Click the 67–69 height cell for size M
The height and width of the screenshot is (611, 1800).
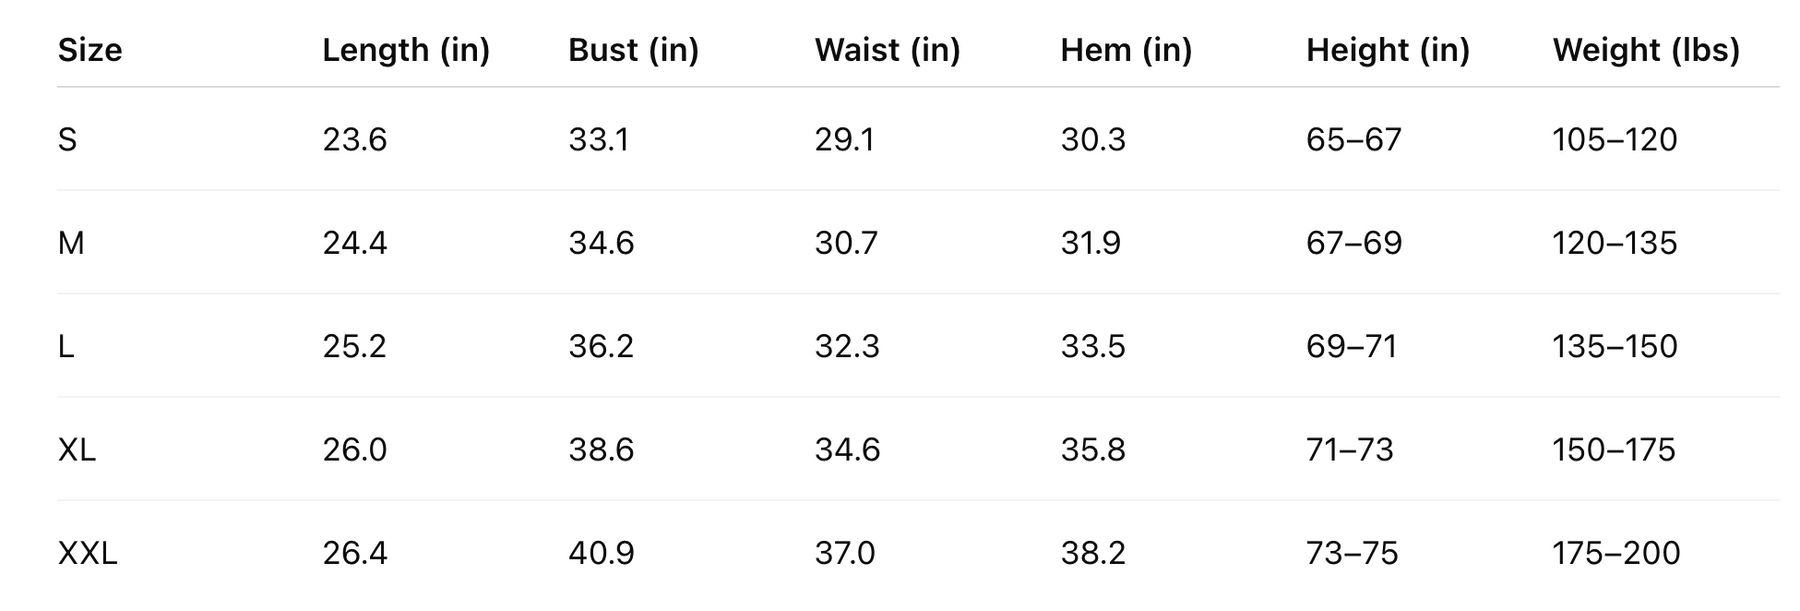coord(1354,243)
